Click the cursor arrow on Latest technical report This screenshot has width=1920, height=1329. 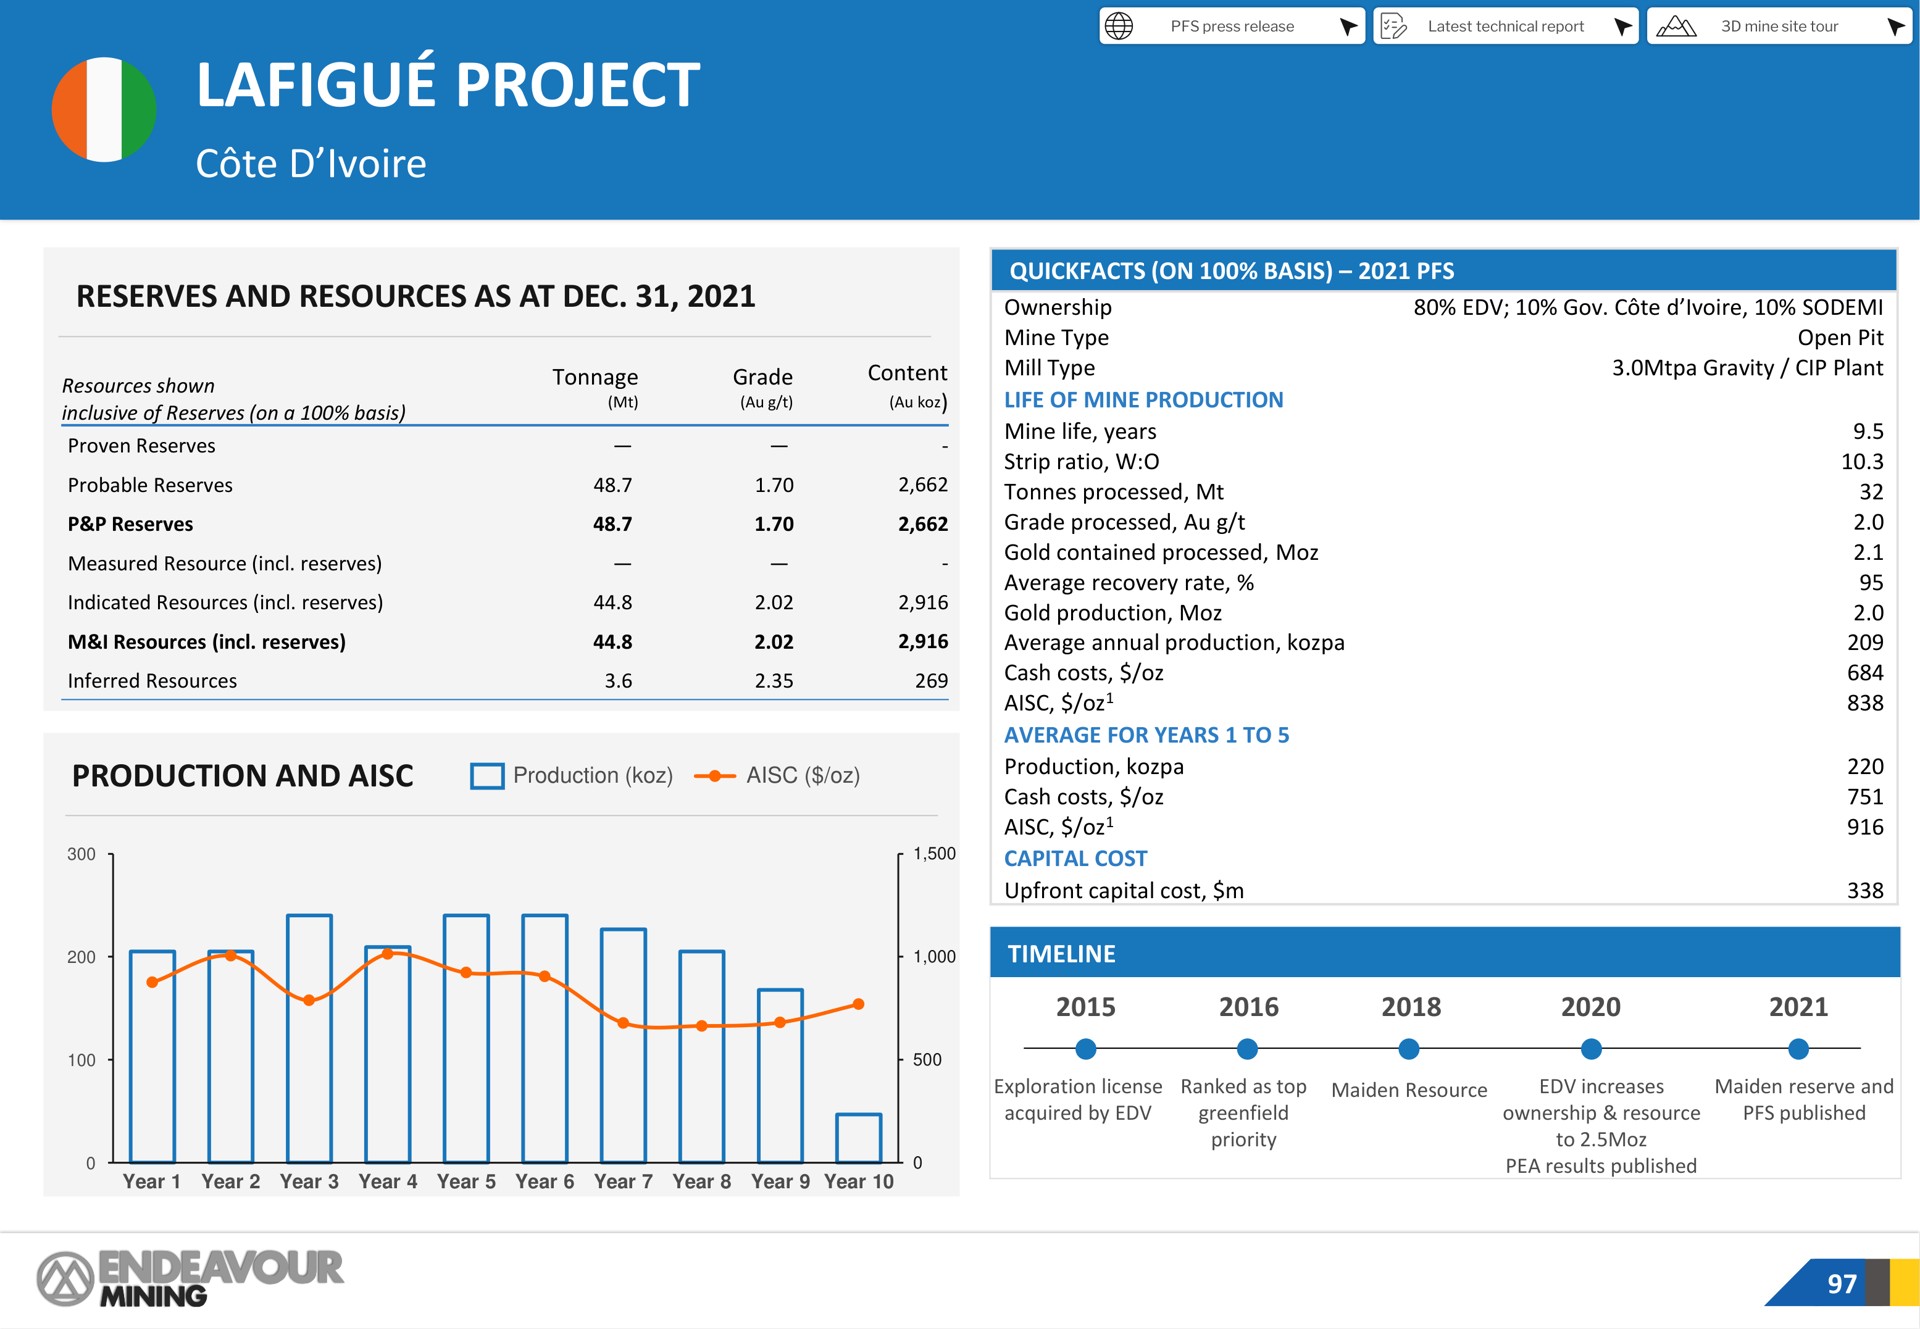click(x=1622, y=26)
